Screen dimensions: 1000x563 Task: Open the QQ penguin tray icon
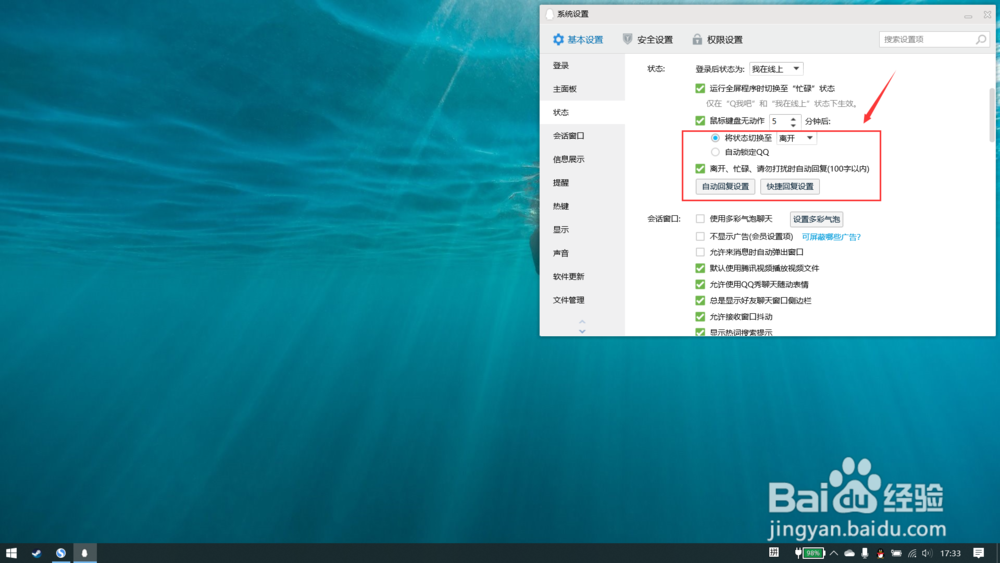coord(881,553)
